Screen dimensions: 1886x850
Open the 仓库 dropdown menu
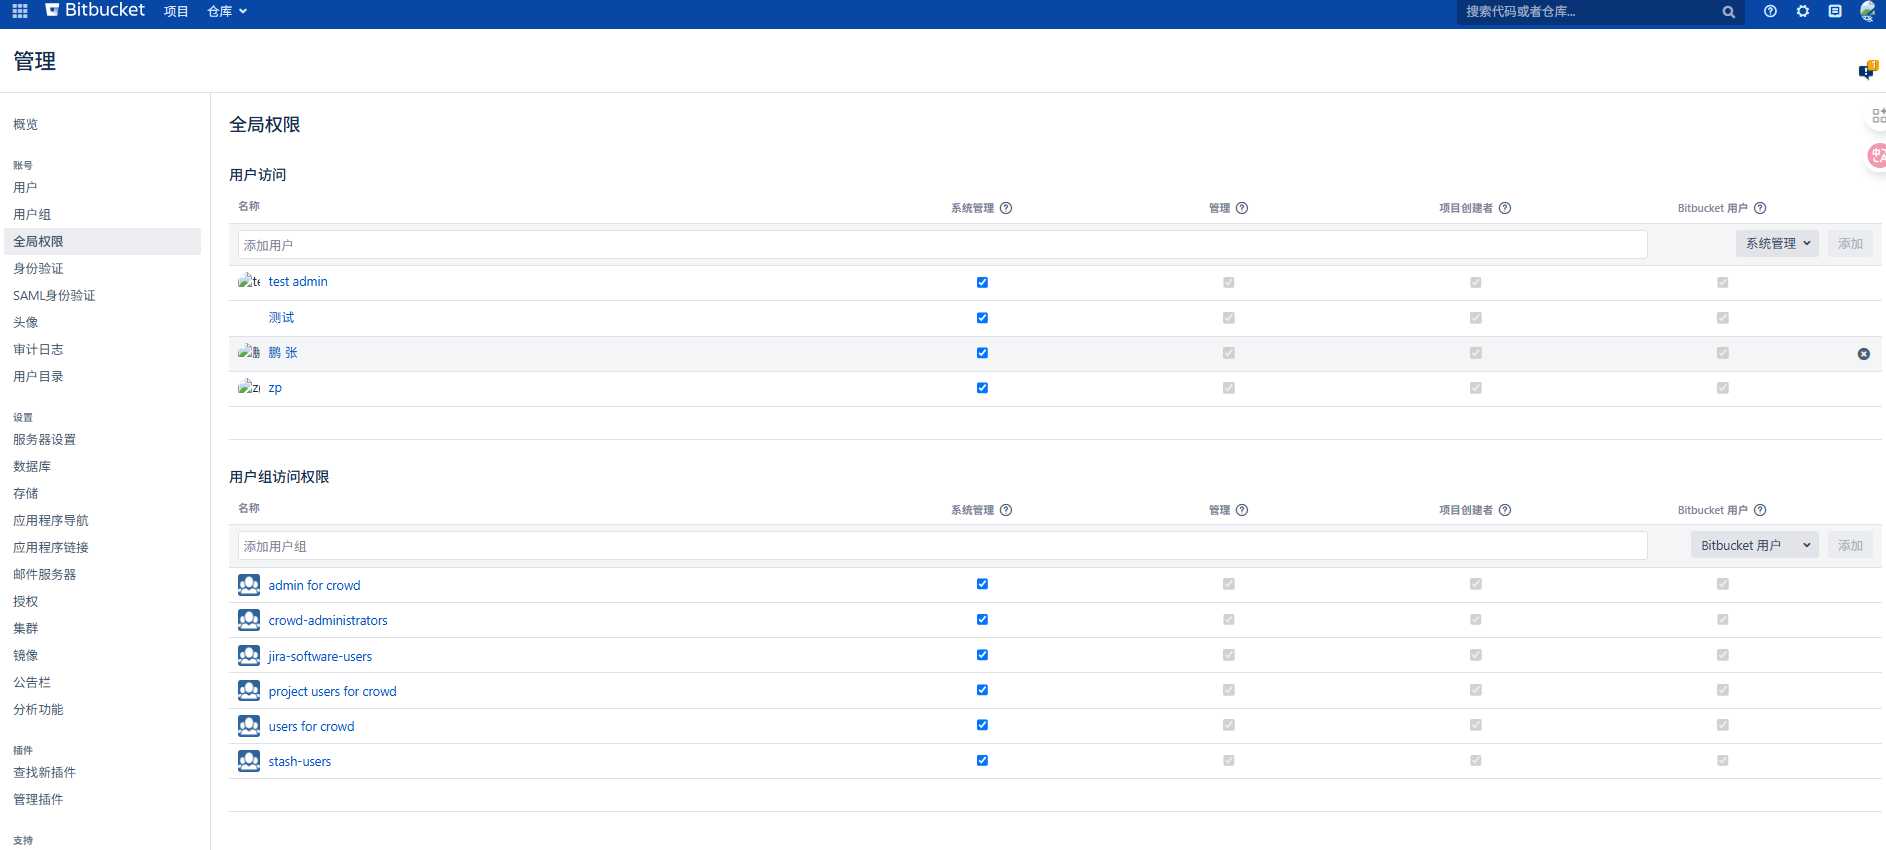pos(227,12)
